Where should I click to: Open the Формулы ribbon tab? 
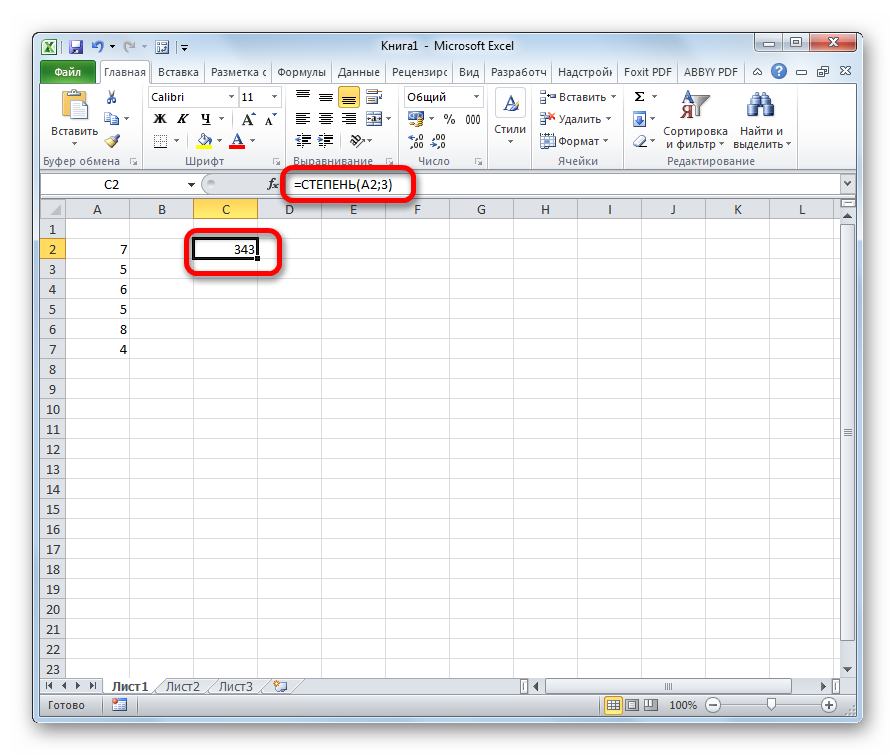[301, 72]
